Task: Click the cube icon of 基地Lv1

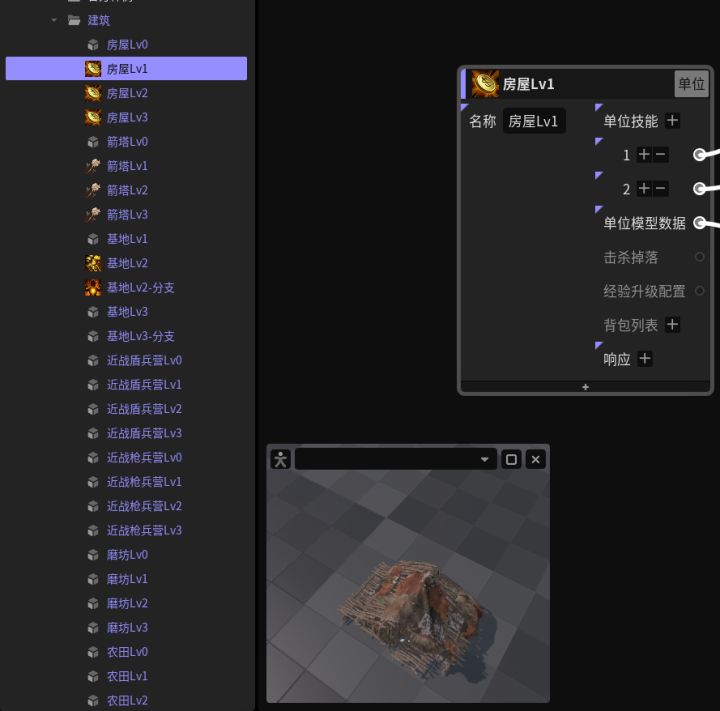Action: click(93, 239)
